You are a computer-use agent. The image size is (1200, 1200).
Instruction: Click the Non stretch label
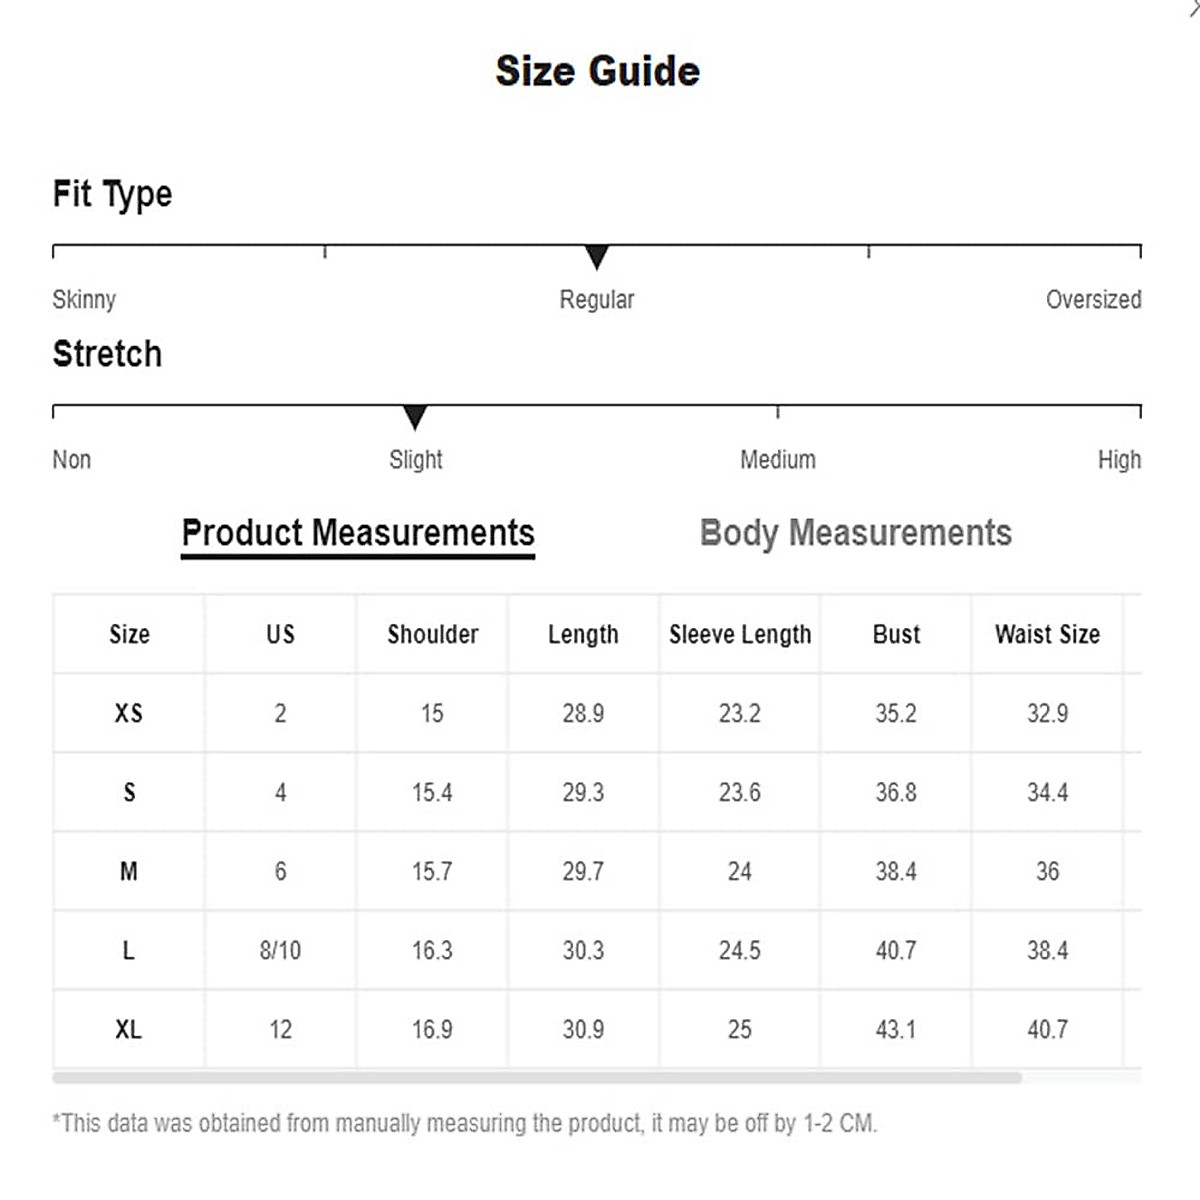point(71,459)
